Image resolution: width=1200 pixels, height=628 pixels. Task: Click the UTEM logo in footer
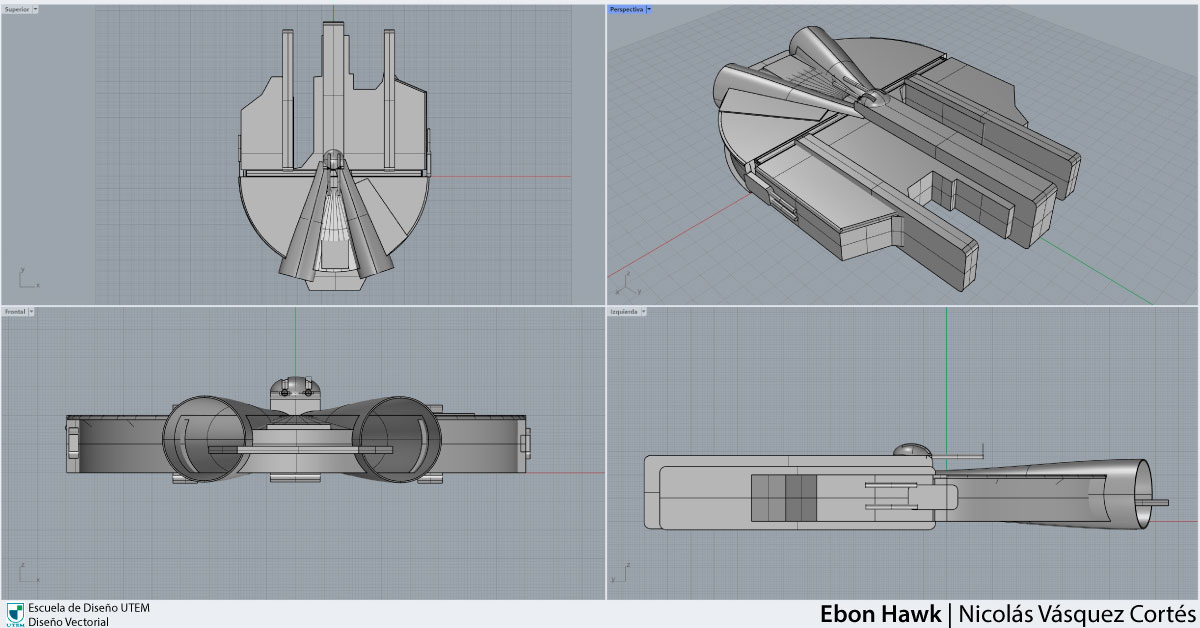pyautogui.click(x=15, y=614)
